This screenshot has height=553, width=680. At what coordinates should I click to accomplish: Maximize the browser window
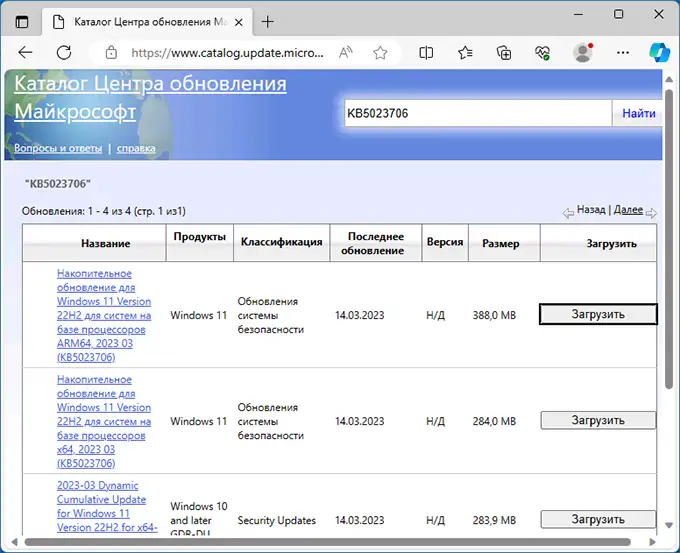[x=618, y=14]
